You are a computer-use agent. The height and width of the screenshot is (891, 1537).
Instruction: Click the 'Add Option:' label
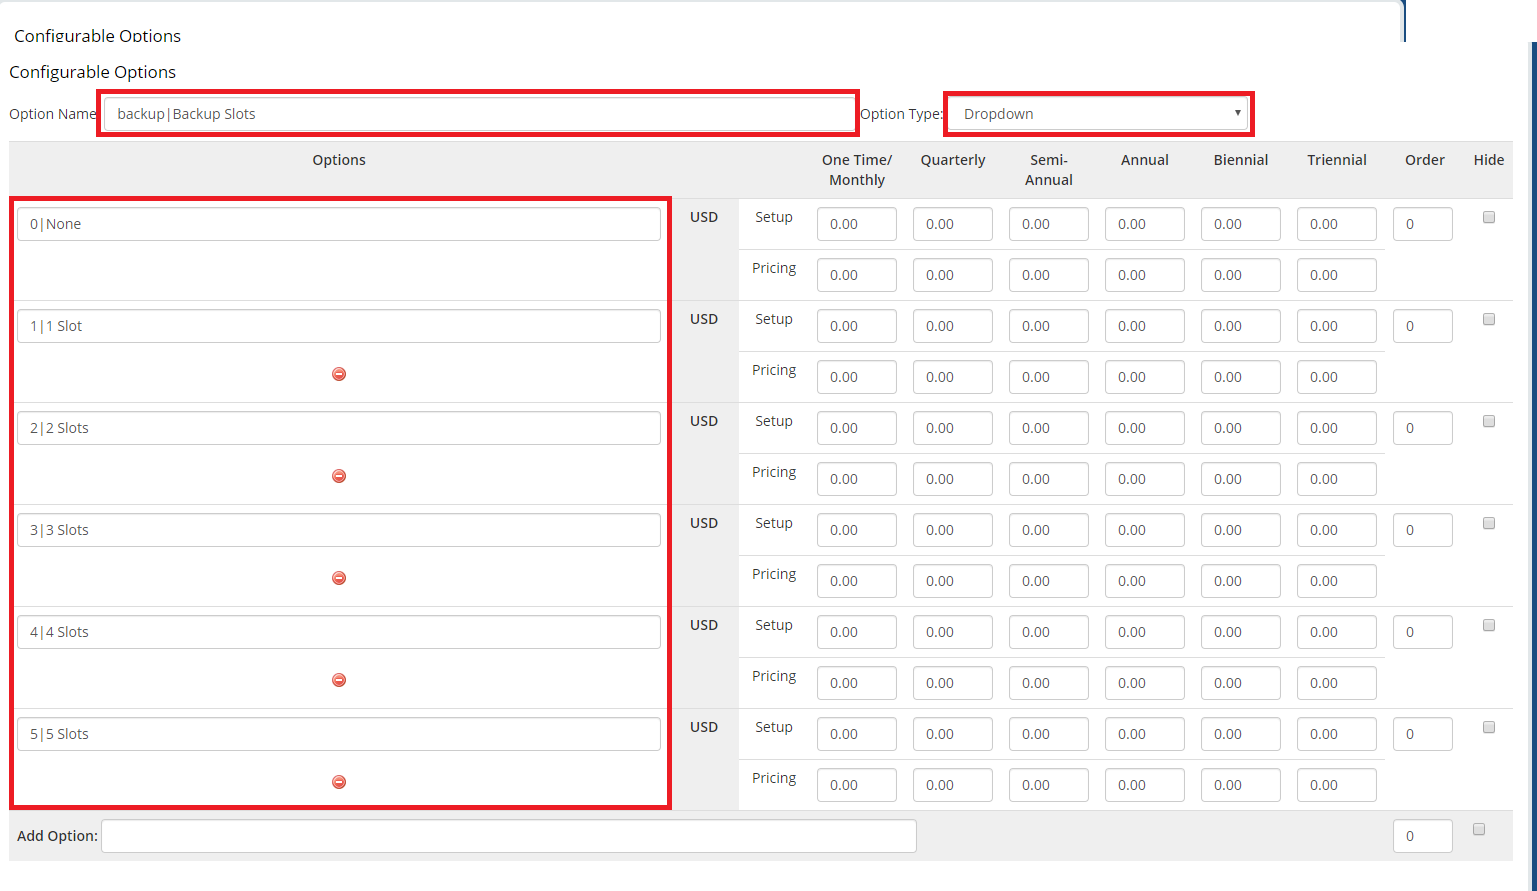coord(57,836)
